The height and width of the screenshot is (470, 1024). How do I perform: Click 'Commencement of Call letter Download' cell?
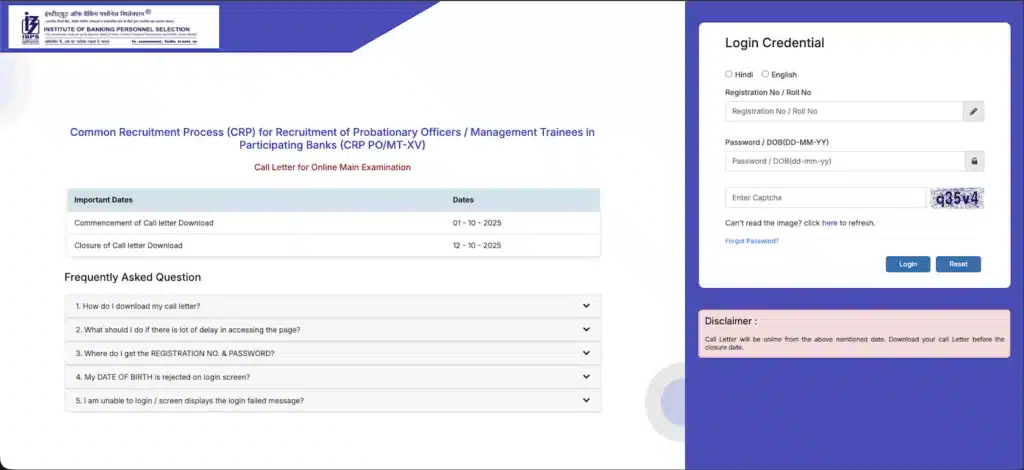point(144,223)
